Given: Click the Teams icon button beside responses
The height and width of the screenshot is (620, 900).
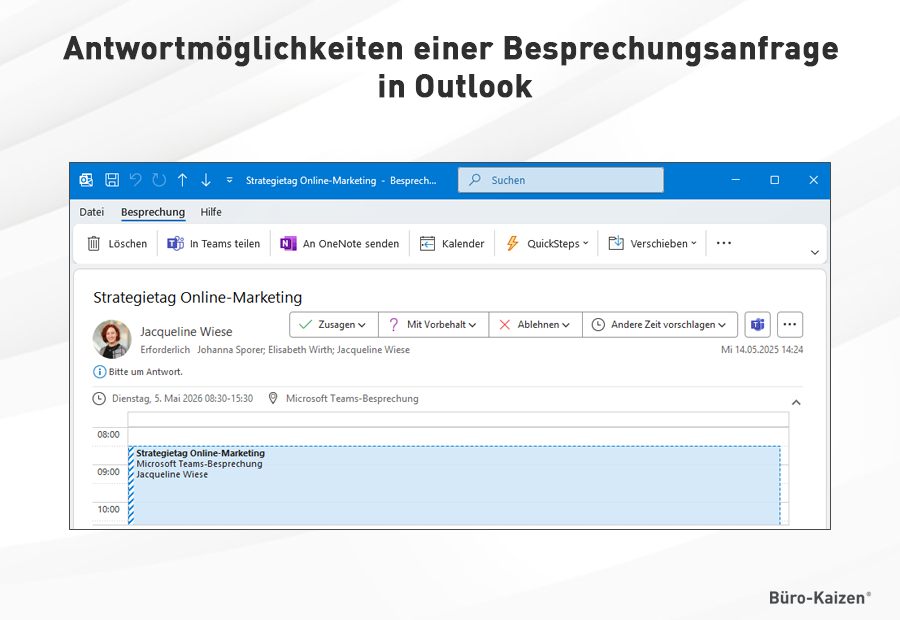Looking at the screenshot, I should pyautogui.click(x=758, y=325).
